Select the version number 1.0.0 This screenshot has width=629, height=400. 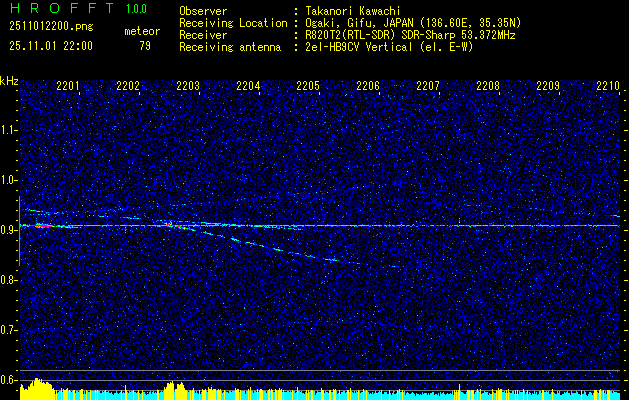(136, 8)
